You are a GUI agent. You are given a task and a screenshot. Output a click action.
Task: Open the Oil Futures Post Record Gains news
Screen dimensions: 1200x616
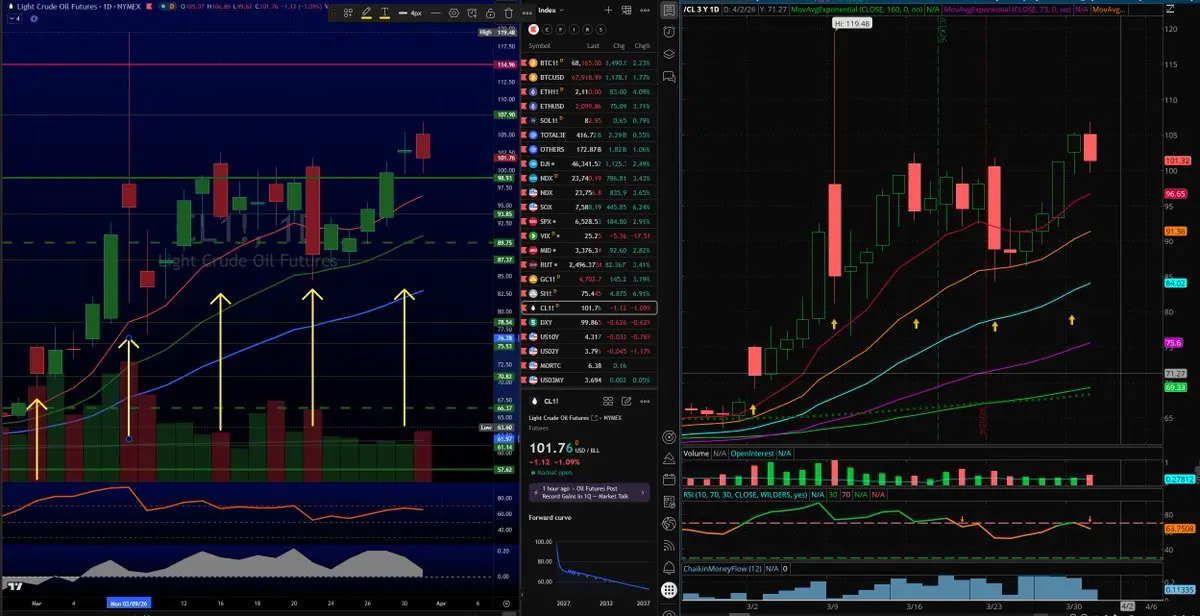click(x=589, y=492)
